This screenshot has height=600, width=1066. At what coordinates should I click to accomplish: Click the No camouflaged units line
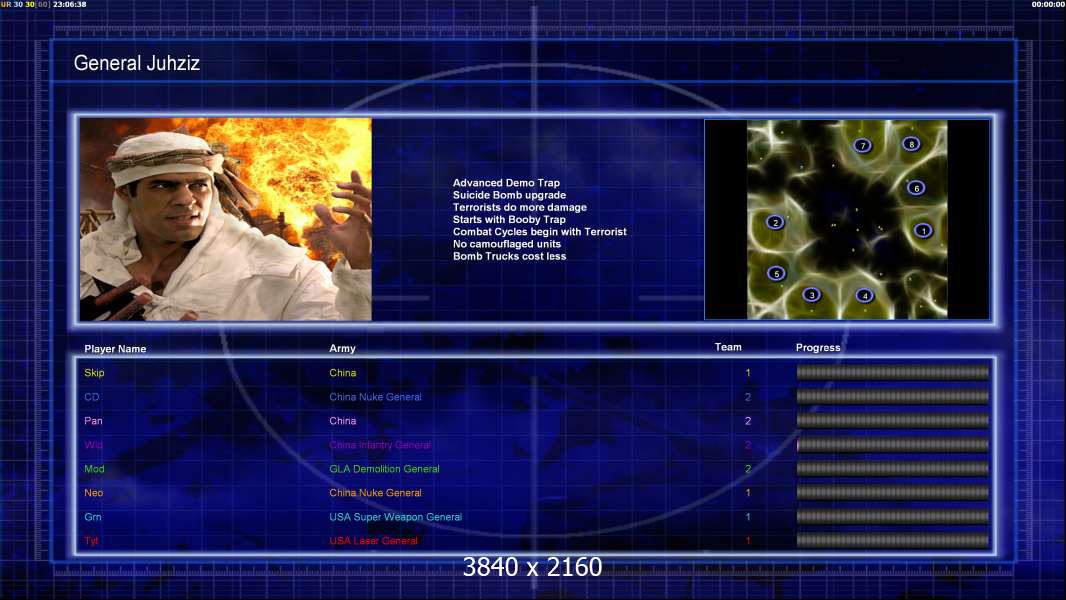point(506,244)
